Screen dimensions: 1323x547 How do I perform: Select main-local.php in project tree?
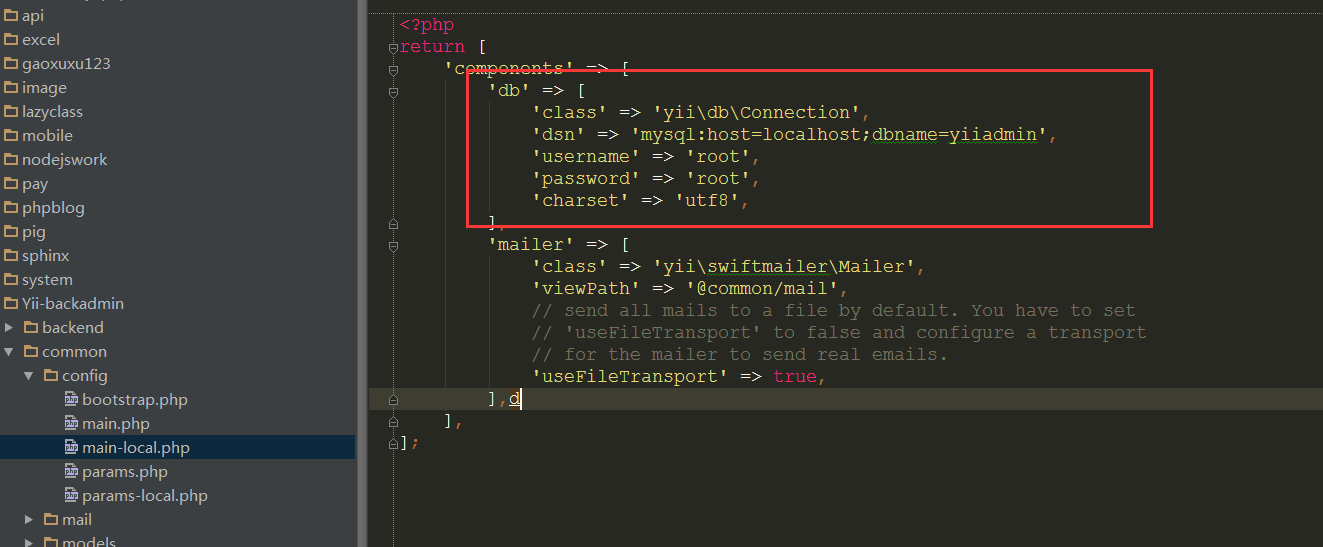(135, 448)
